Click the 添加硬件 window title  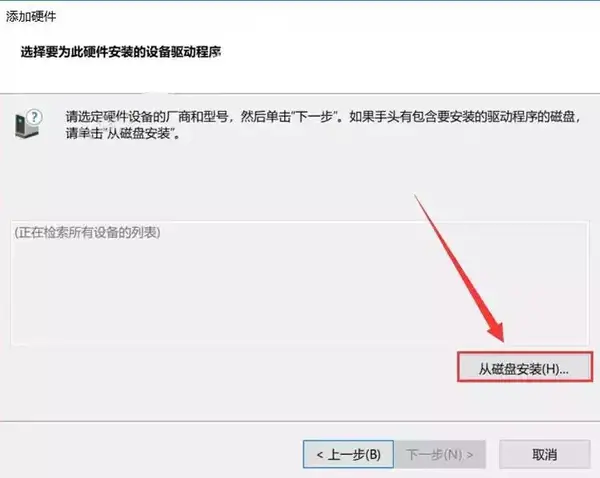[31, 16]
